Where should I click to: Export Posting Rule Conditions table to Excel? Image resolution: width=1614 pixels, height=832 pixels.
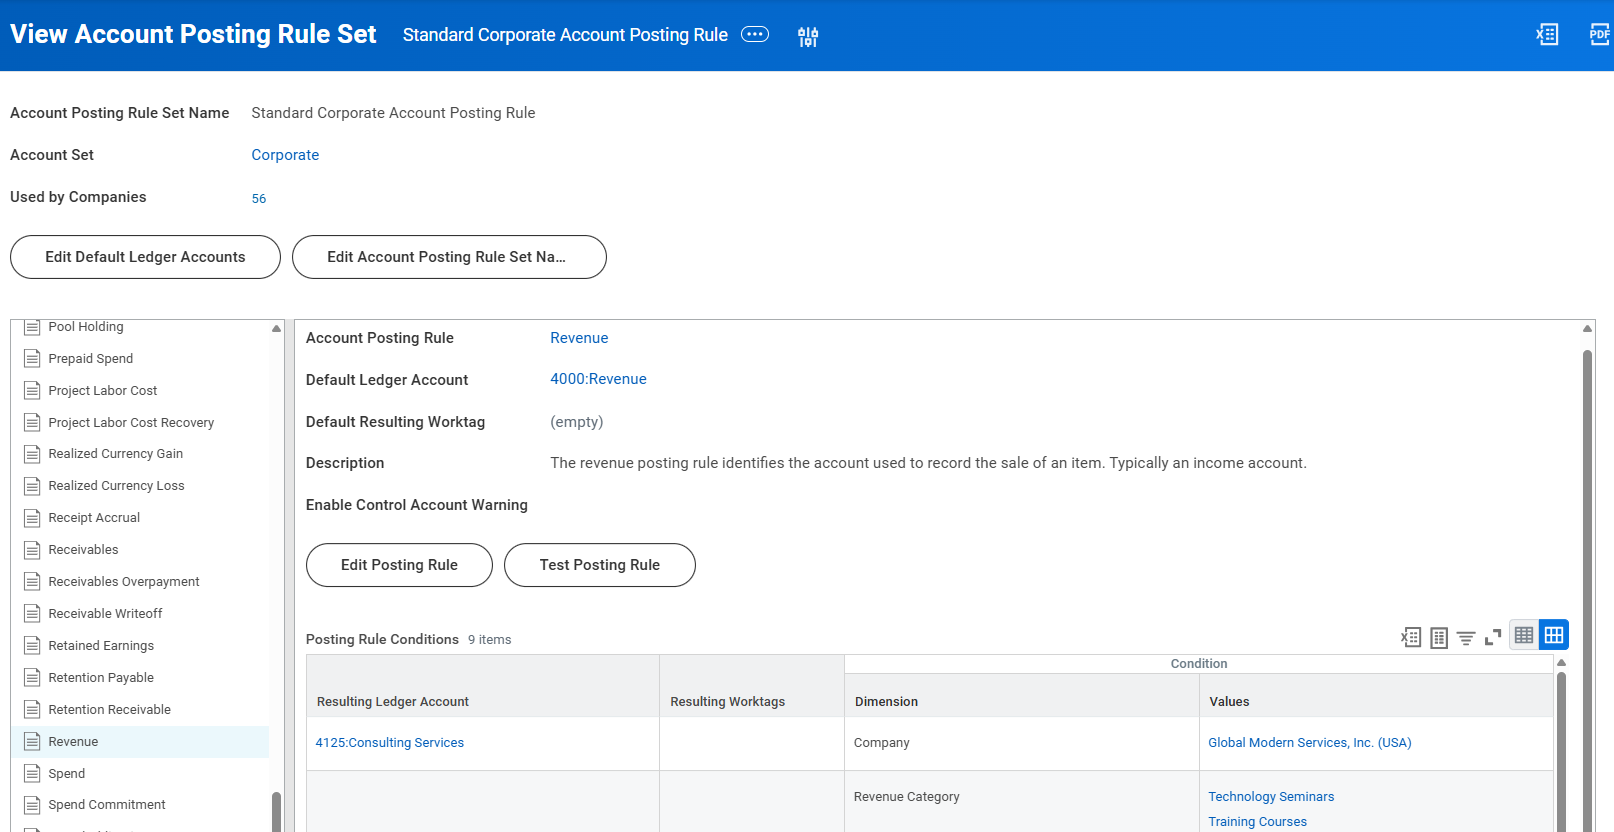coord(1411,637)
